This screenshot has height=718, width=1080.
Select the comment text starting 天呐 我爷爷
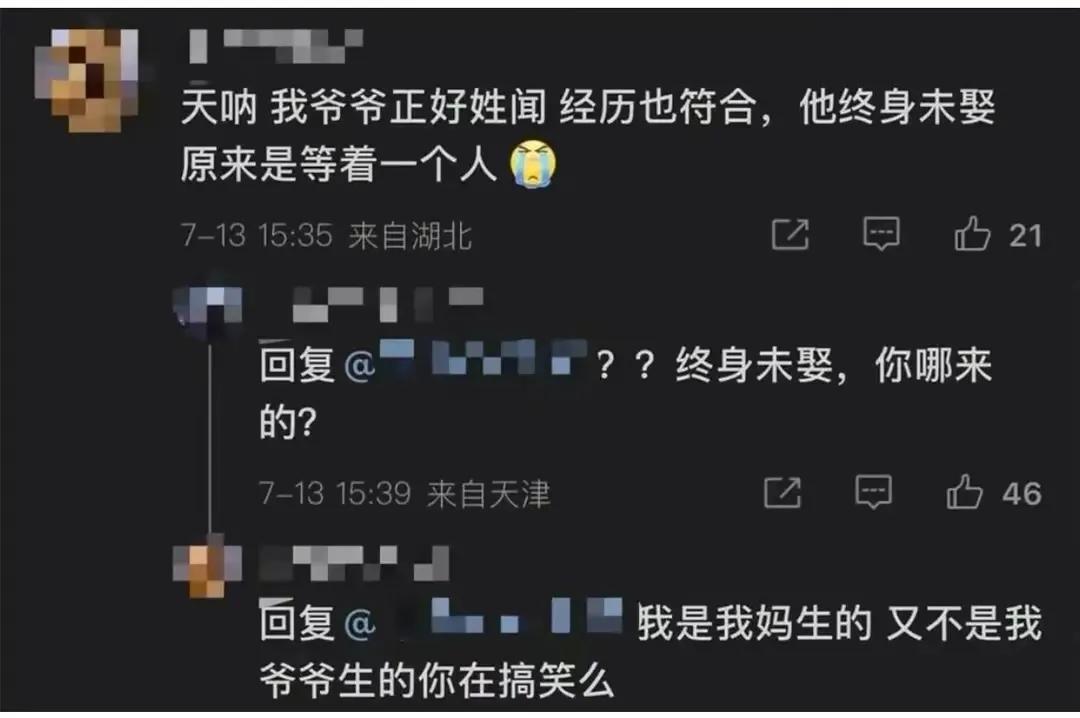pos(588,135)
